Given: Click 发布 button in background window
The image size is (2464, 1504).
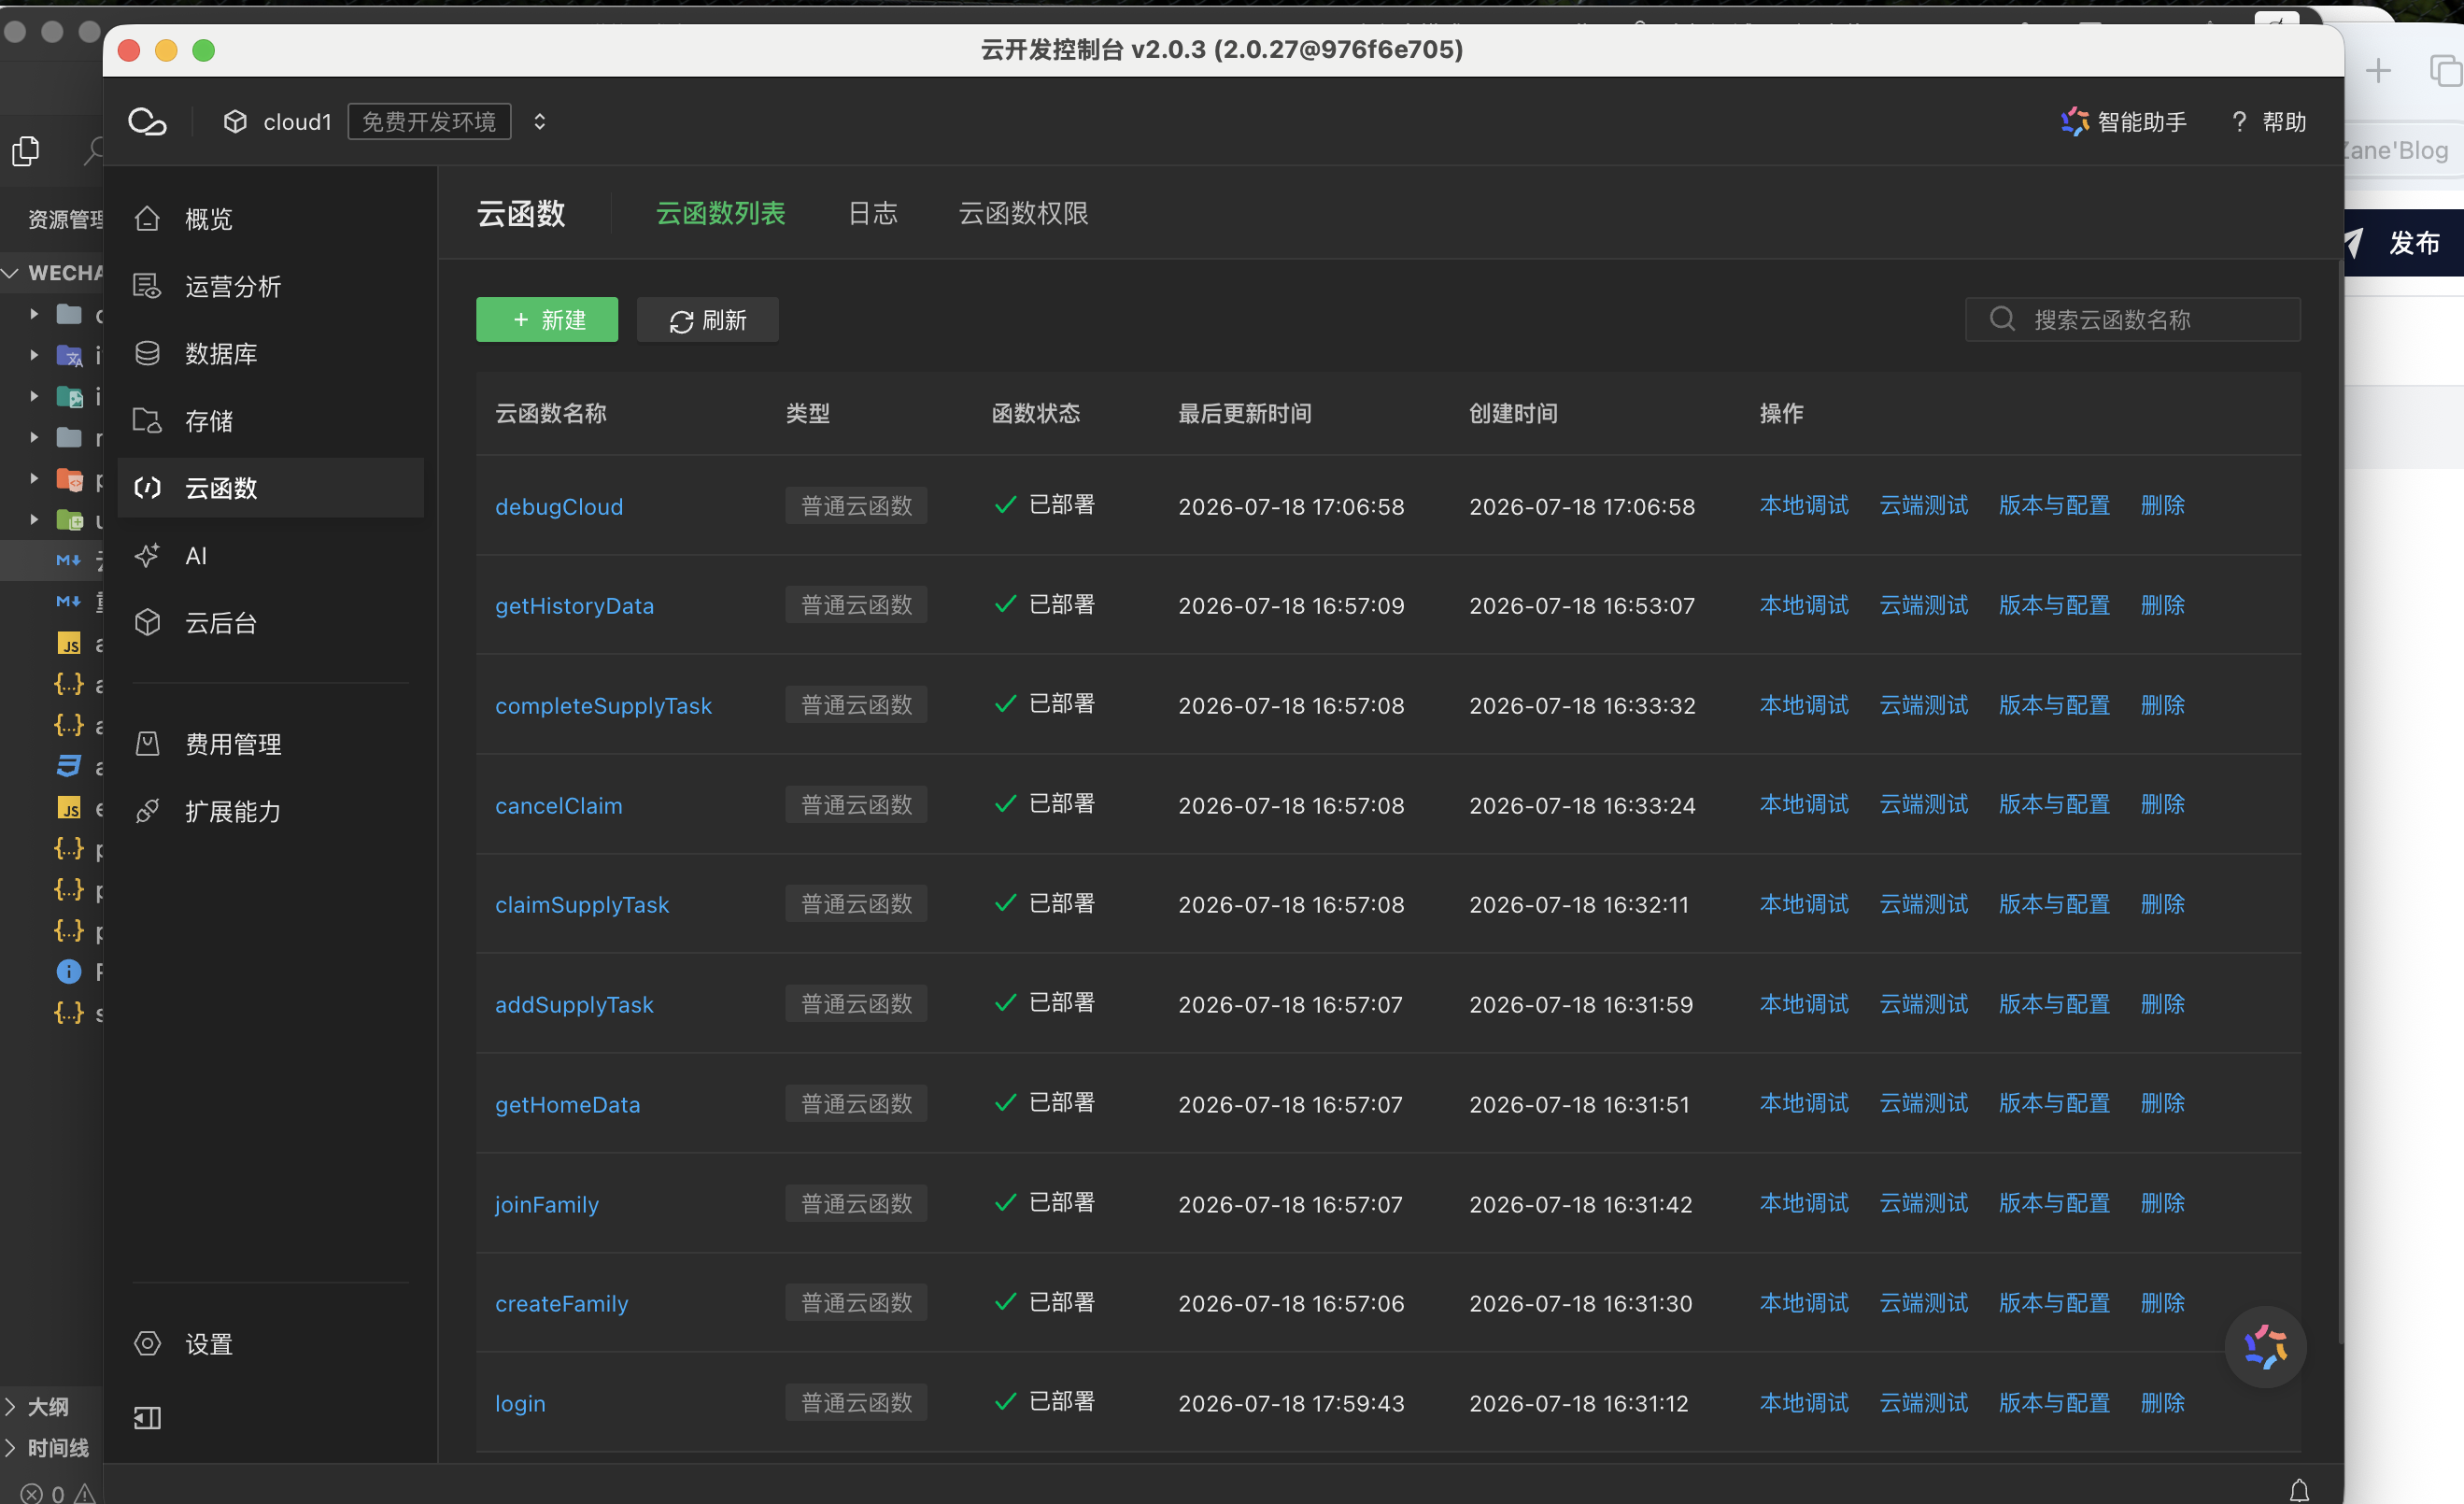Looking at the screenshot, I should 2402,243.
